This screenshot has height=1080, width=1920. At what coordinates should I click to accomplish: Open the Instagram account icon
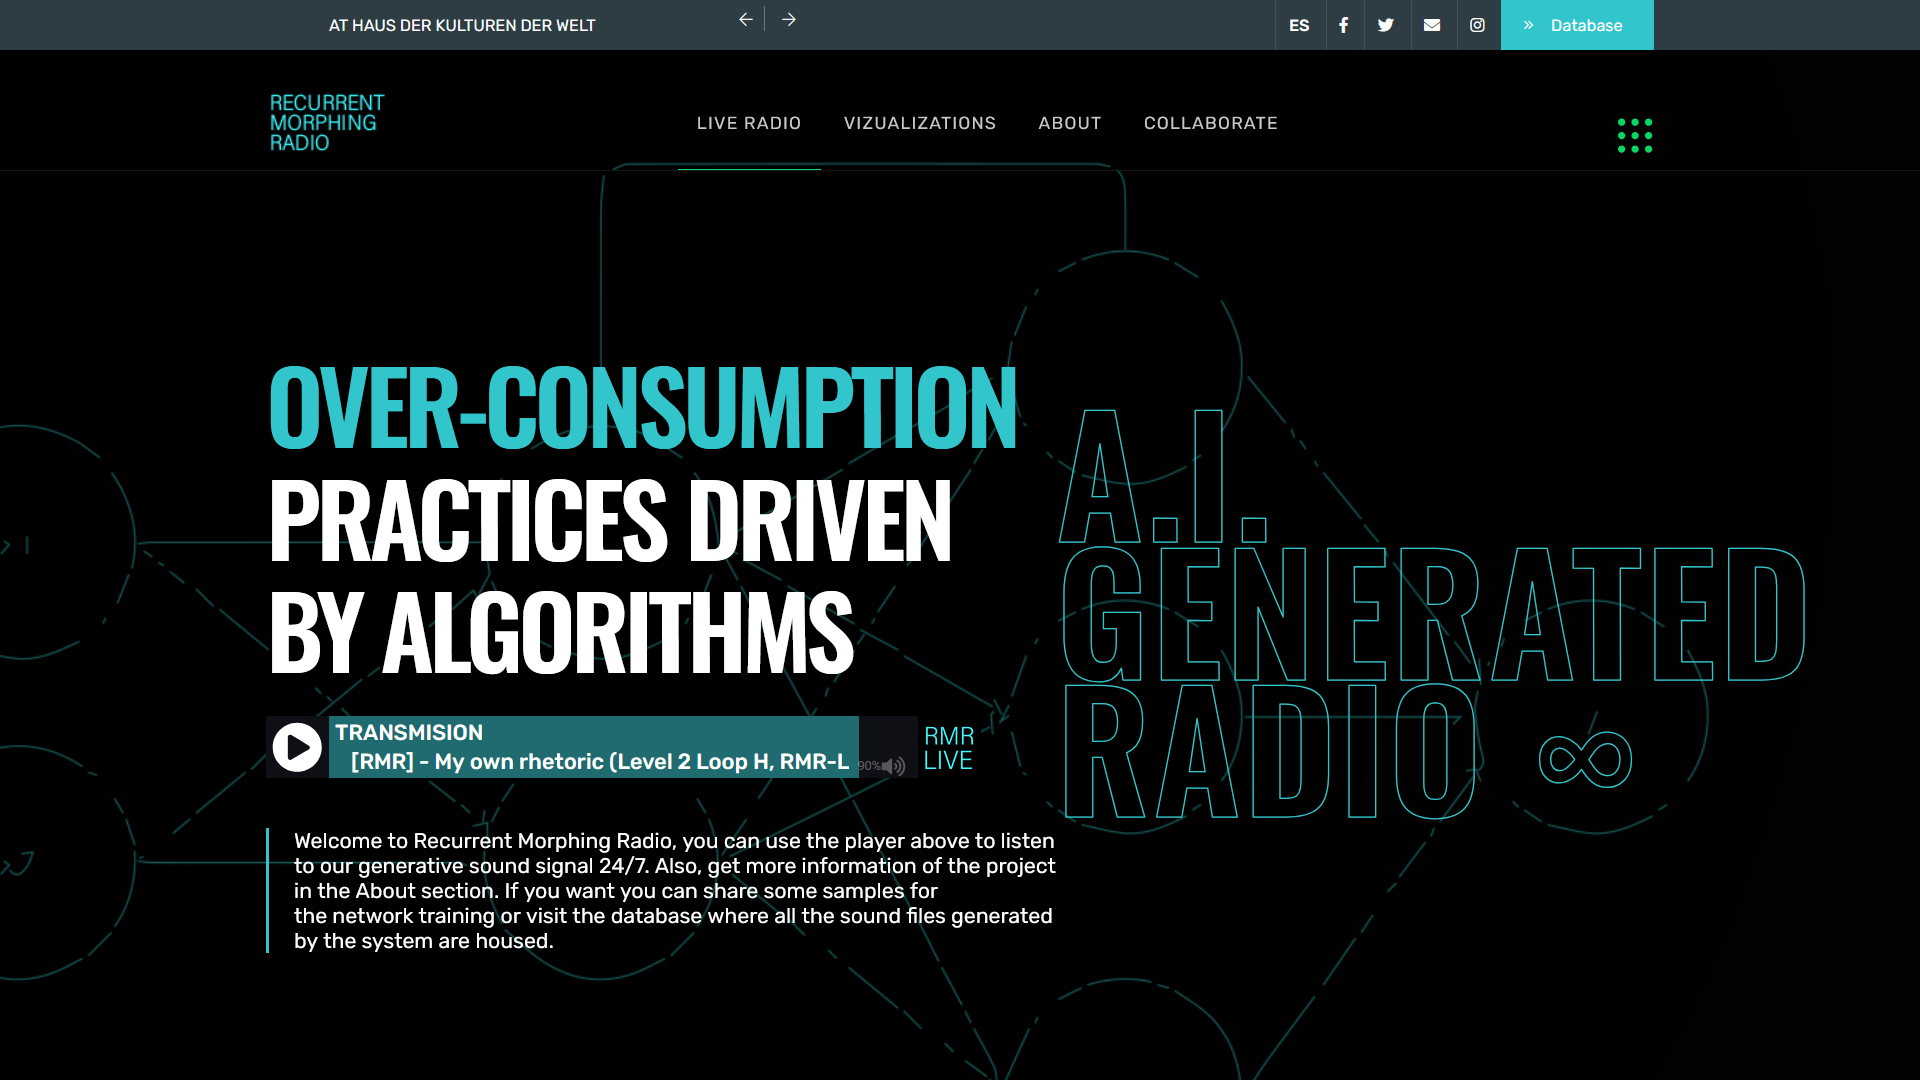(x=1477, y=25)
